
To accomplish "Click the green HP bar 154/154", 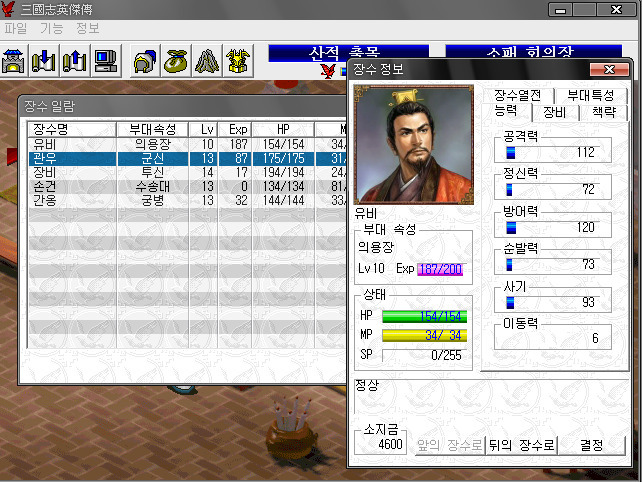I will click(x=424, y=317).
